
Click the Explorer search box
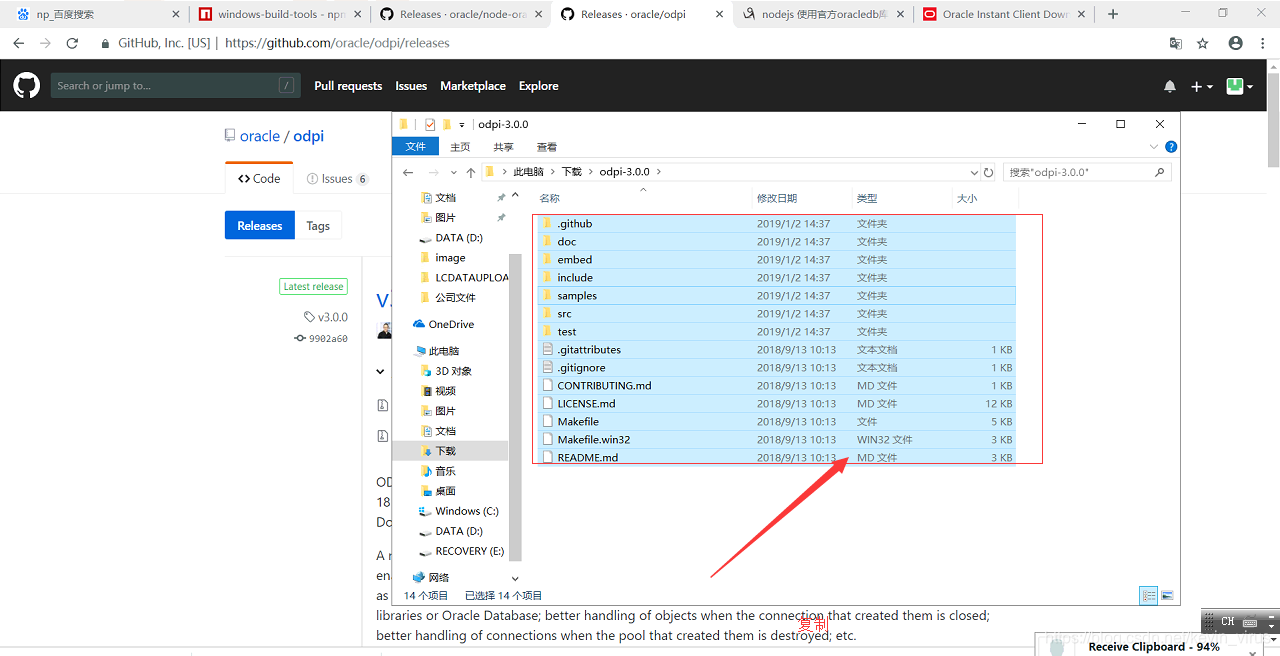1087,172
